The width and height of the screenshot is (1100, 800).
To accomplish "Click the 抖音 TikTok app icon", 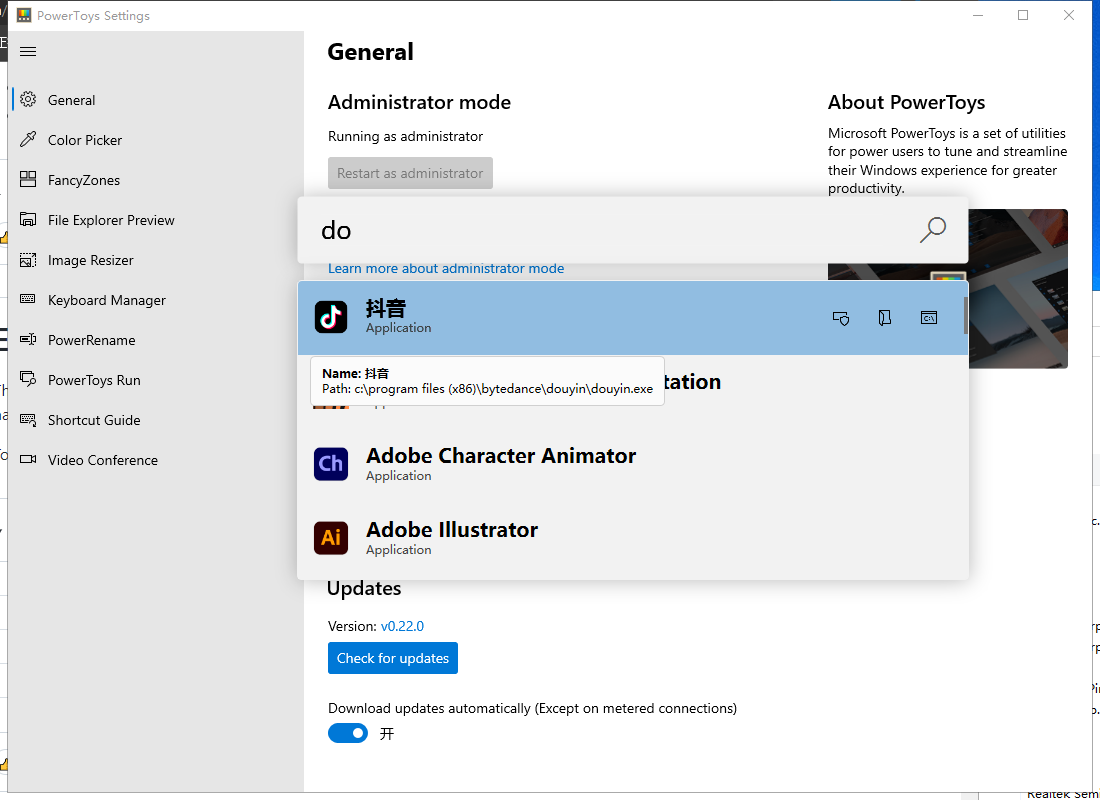I will [331, 317].
